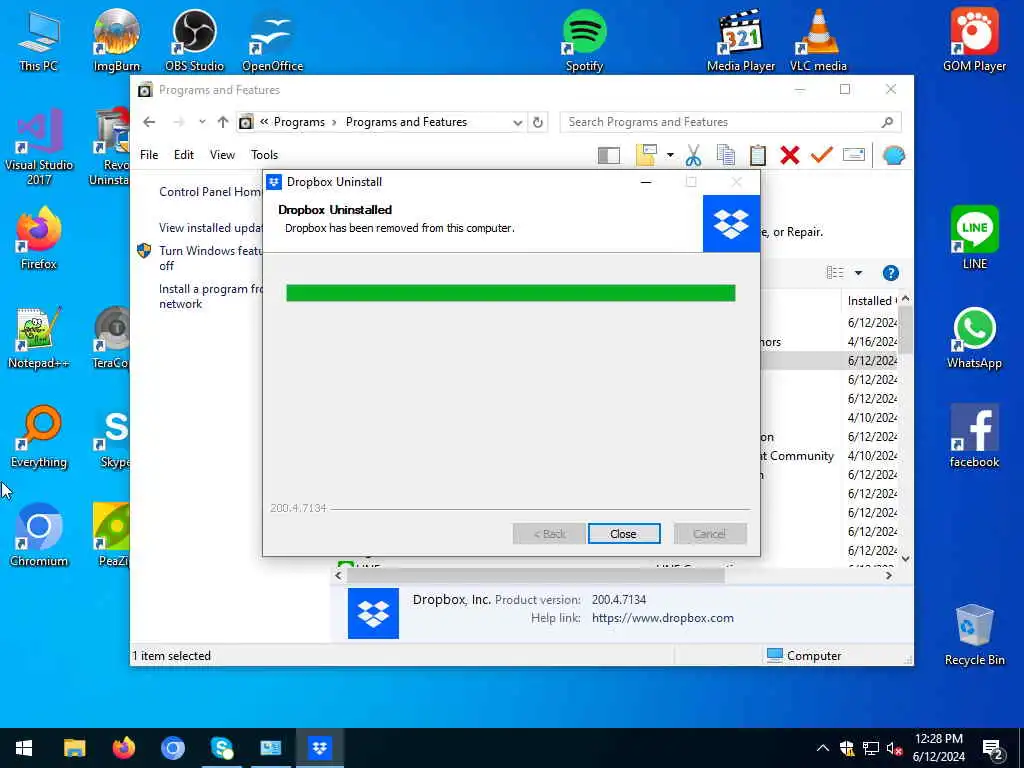Open VLC media player shortcut

(818, 40)
